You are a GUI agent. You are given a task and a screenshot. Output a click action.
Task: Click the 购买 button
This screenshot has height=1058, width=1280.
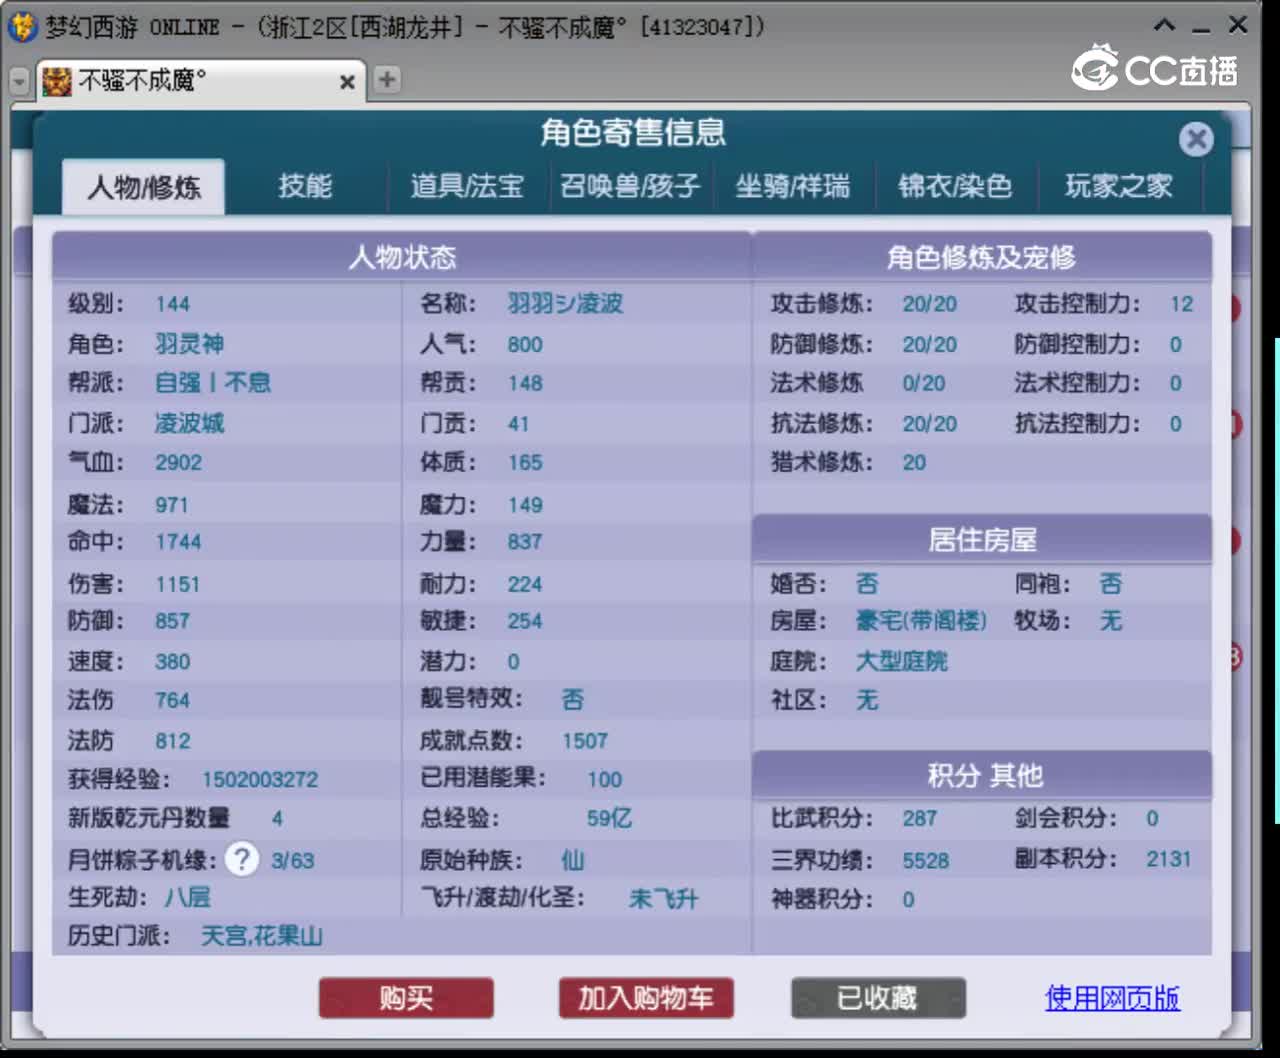[x=406, y=998]
